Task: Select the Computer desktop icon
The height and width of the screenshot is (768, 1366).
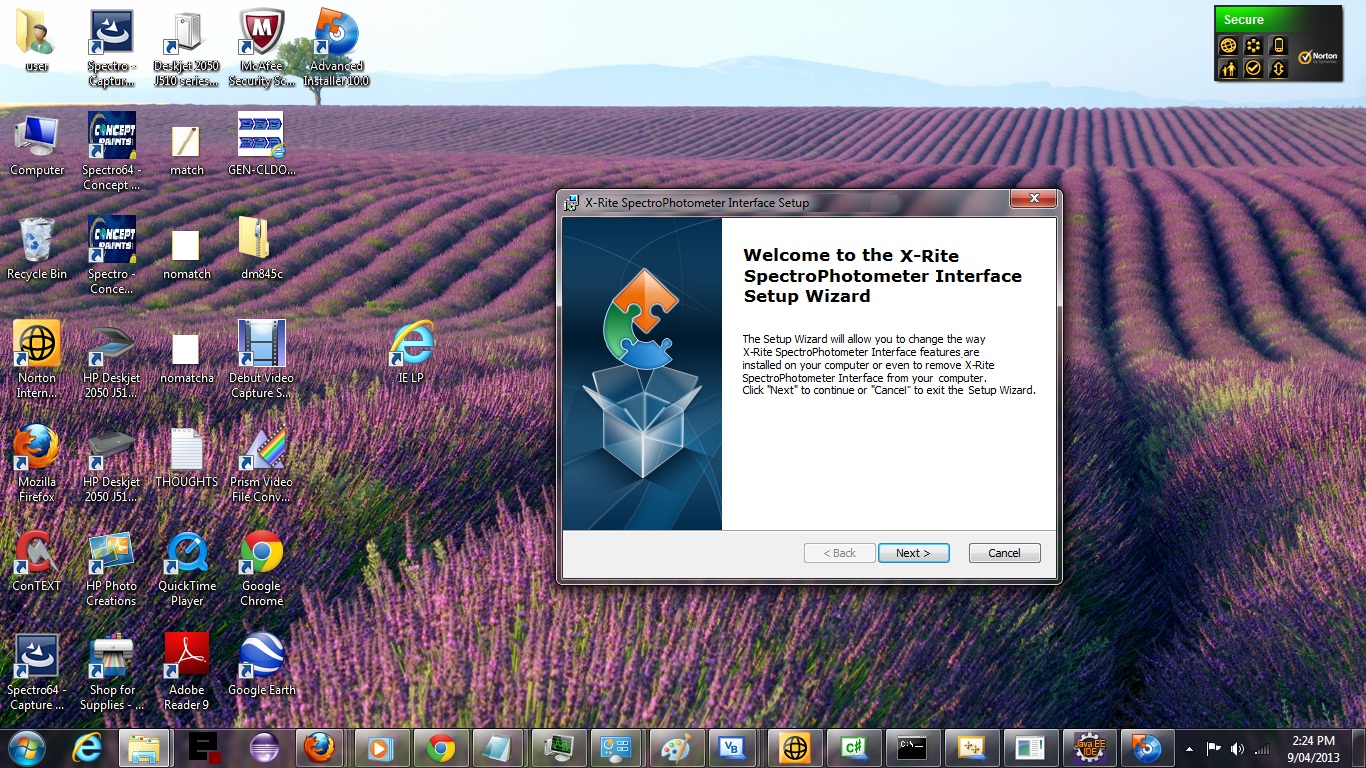Action: (x=37, y=145)
